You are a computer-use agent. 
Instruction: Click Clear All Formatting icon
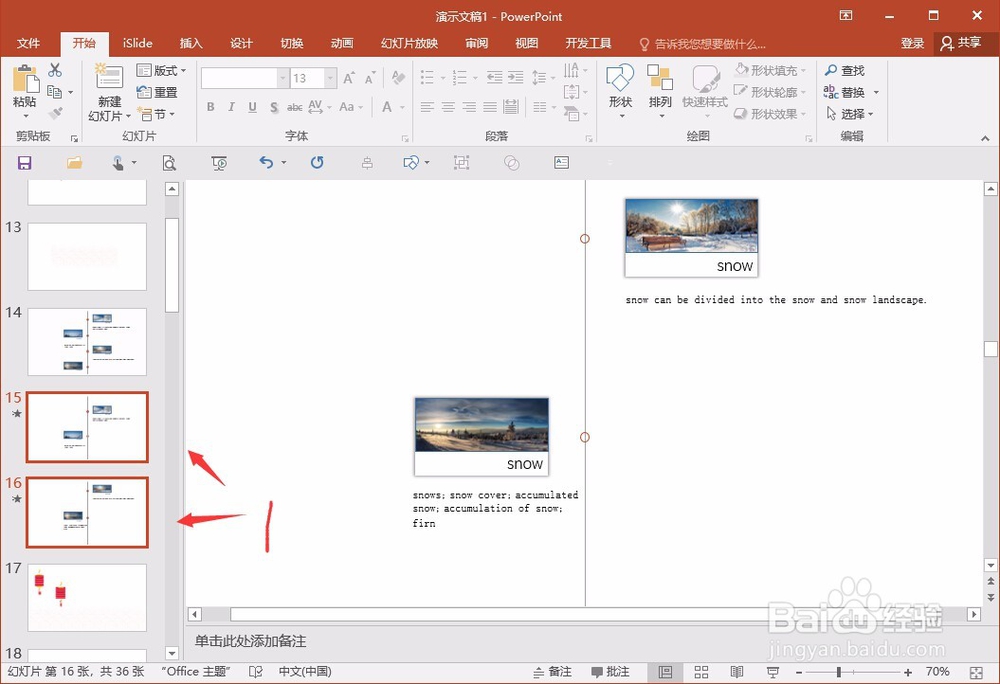399,78
